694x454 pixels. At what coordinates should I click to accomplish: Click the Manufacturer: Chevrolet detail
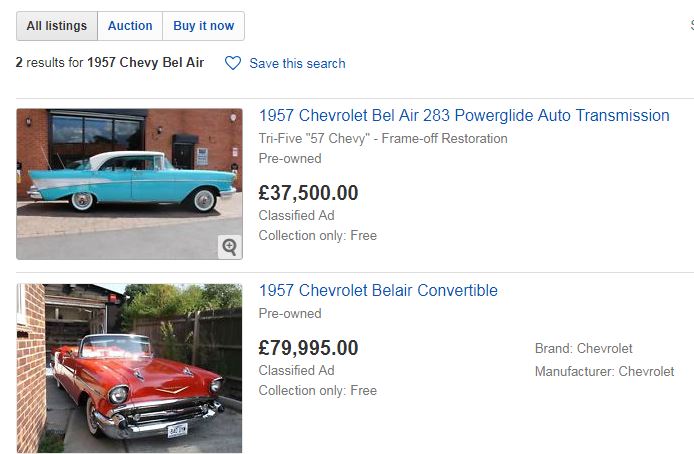pyautogui.click(x=604, y=371)
